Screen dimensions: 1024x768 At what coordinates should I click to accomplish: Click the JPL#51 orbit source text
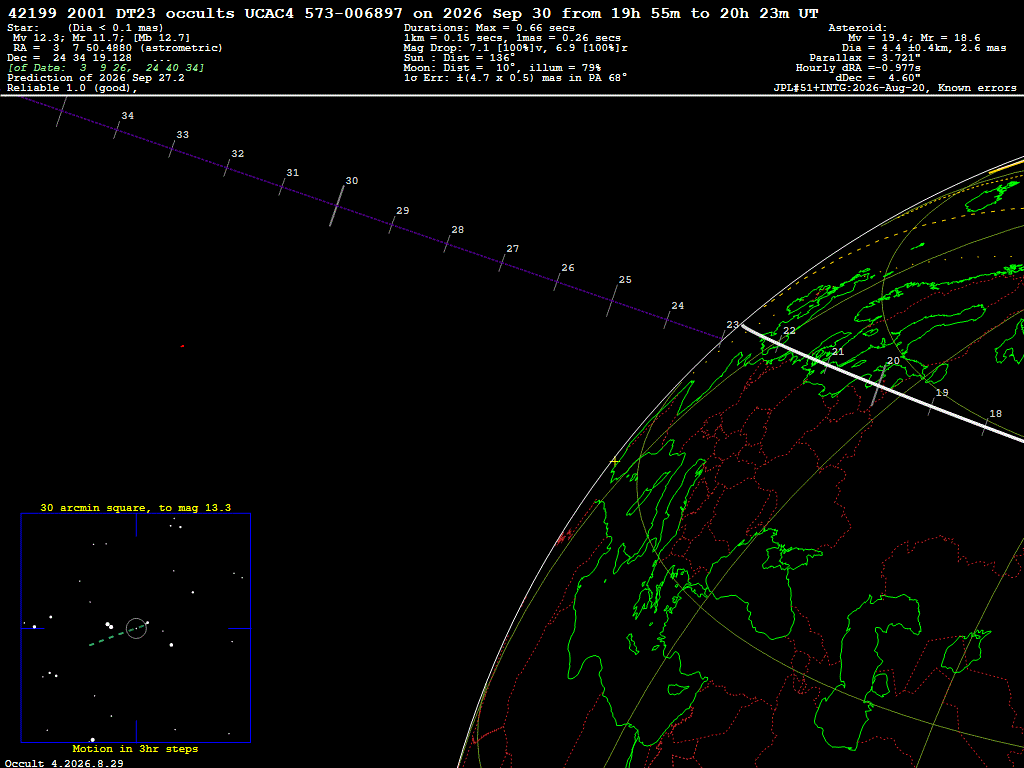[895, 88]
